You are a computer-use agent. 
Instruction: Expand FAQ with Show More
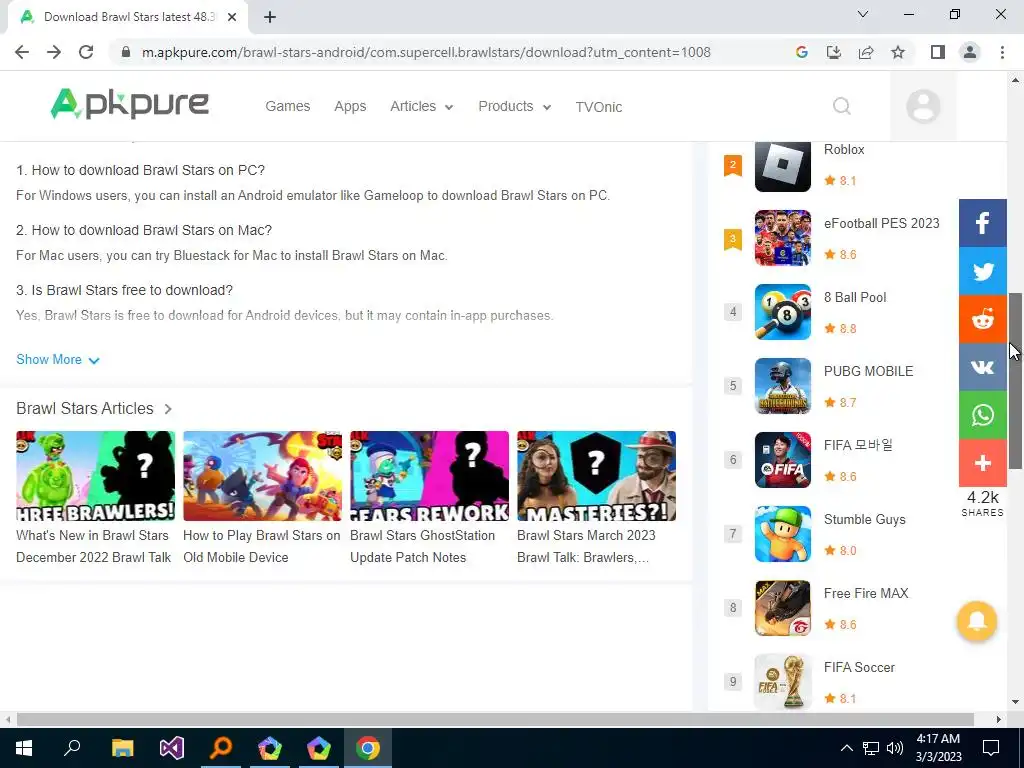(x=57, y=360)
